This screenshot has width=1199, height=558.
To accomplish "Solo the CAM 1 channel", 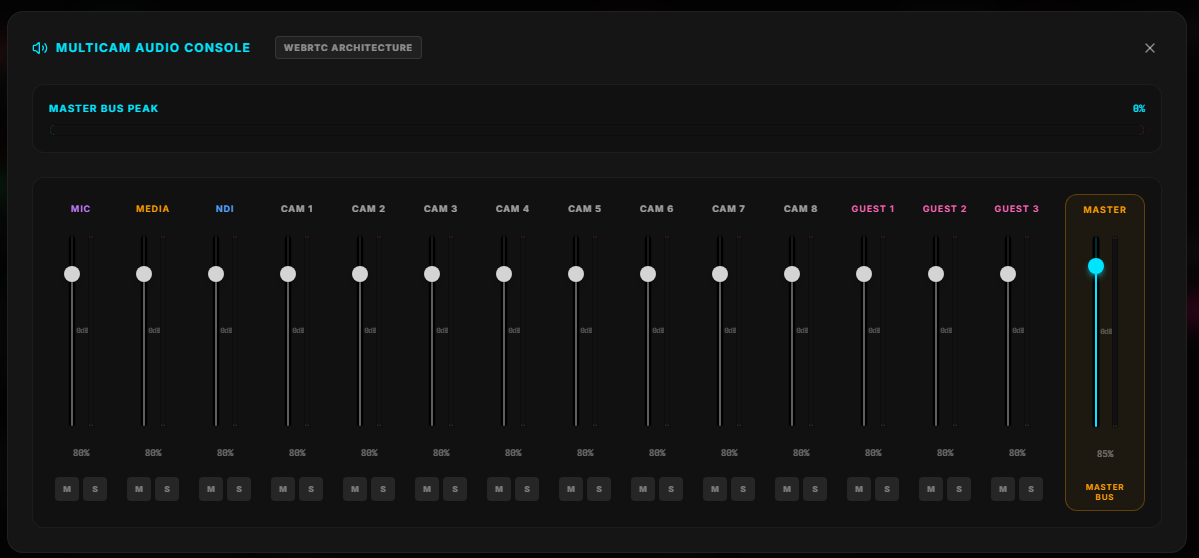I will pos(311,489).
